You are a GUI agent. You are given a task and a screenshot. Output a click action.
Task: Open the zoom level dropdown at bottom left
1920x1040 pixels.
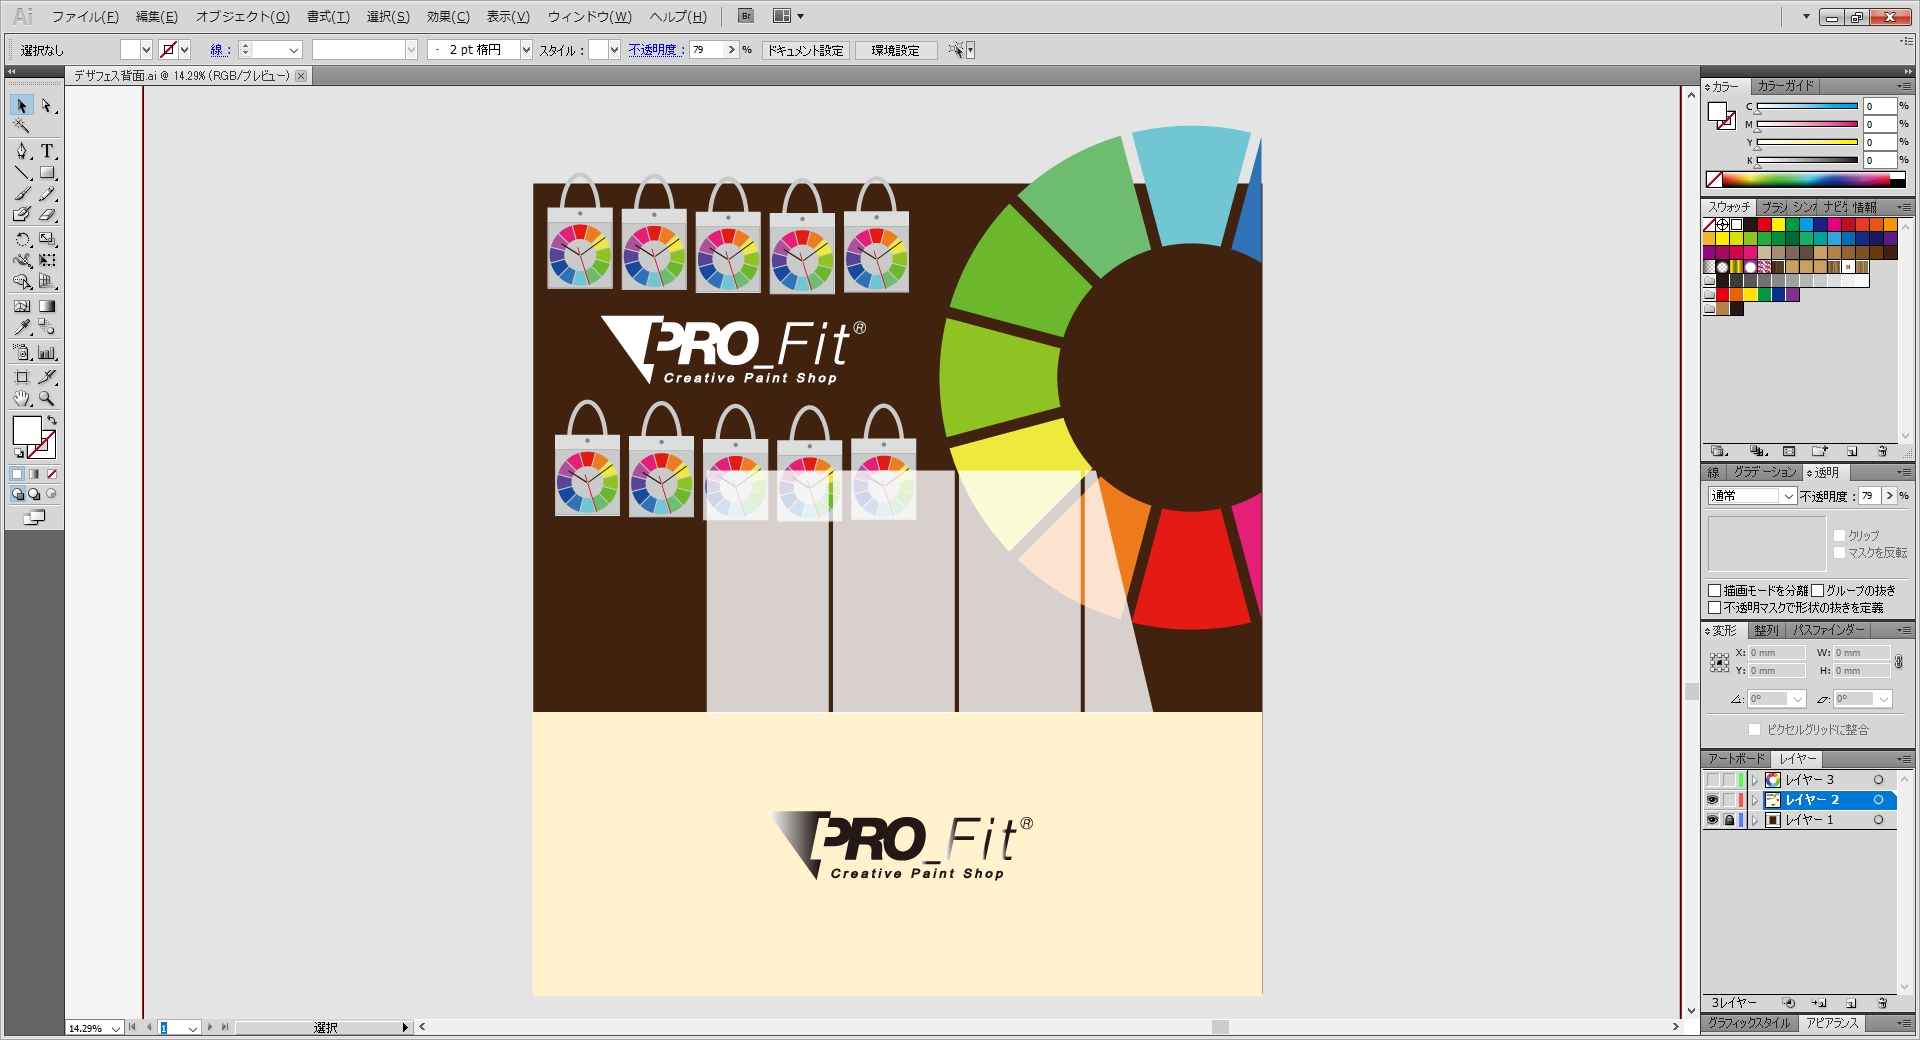[116, 1028]
